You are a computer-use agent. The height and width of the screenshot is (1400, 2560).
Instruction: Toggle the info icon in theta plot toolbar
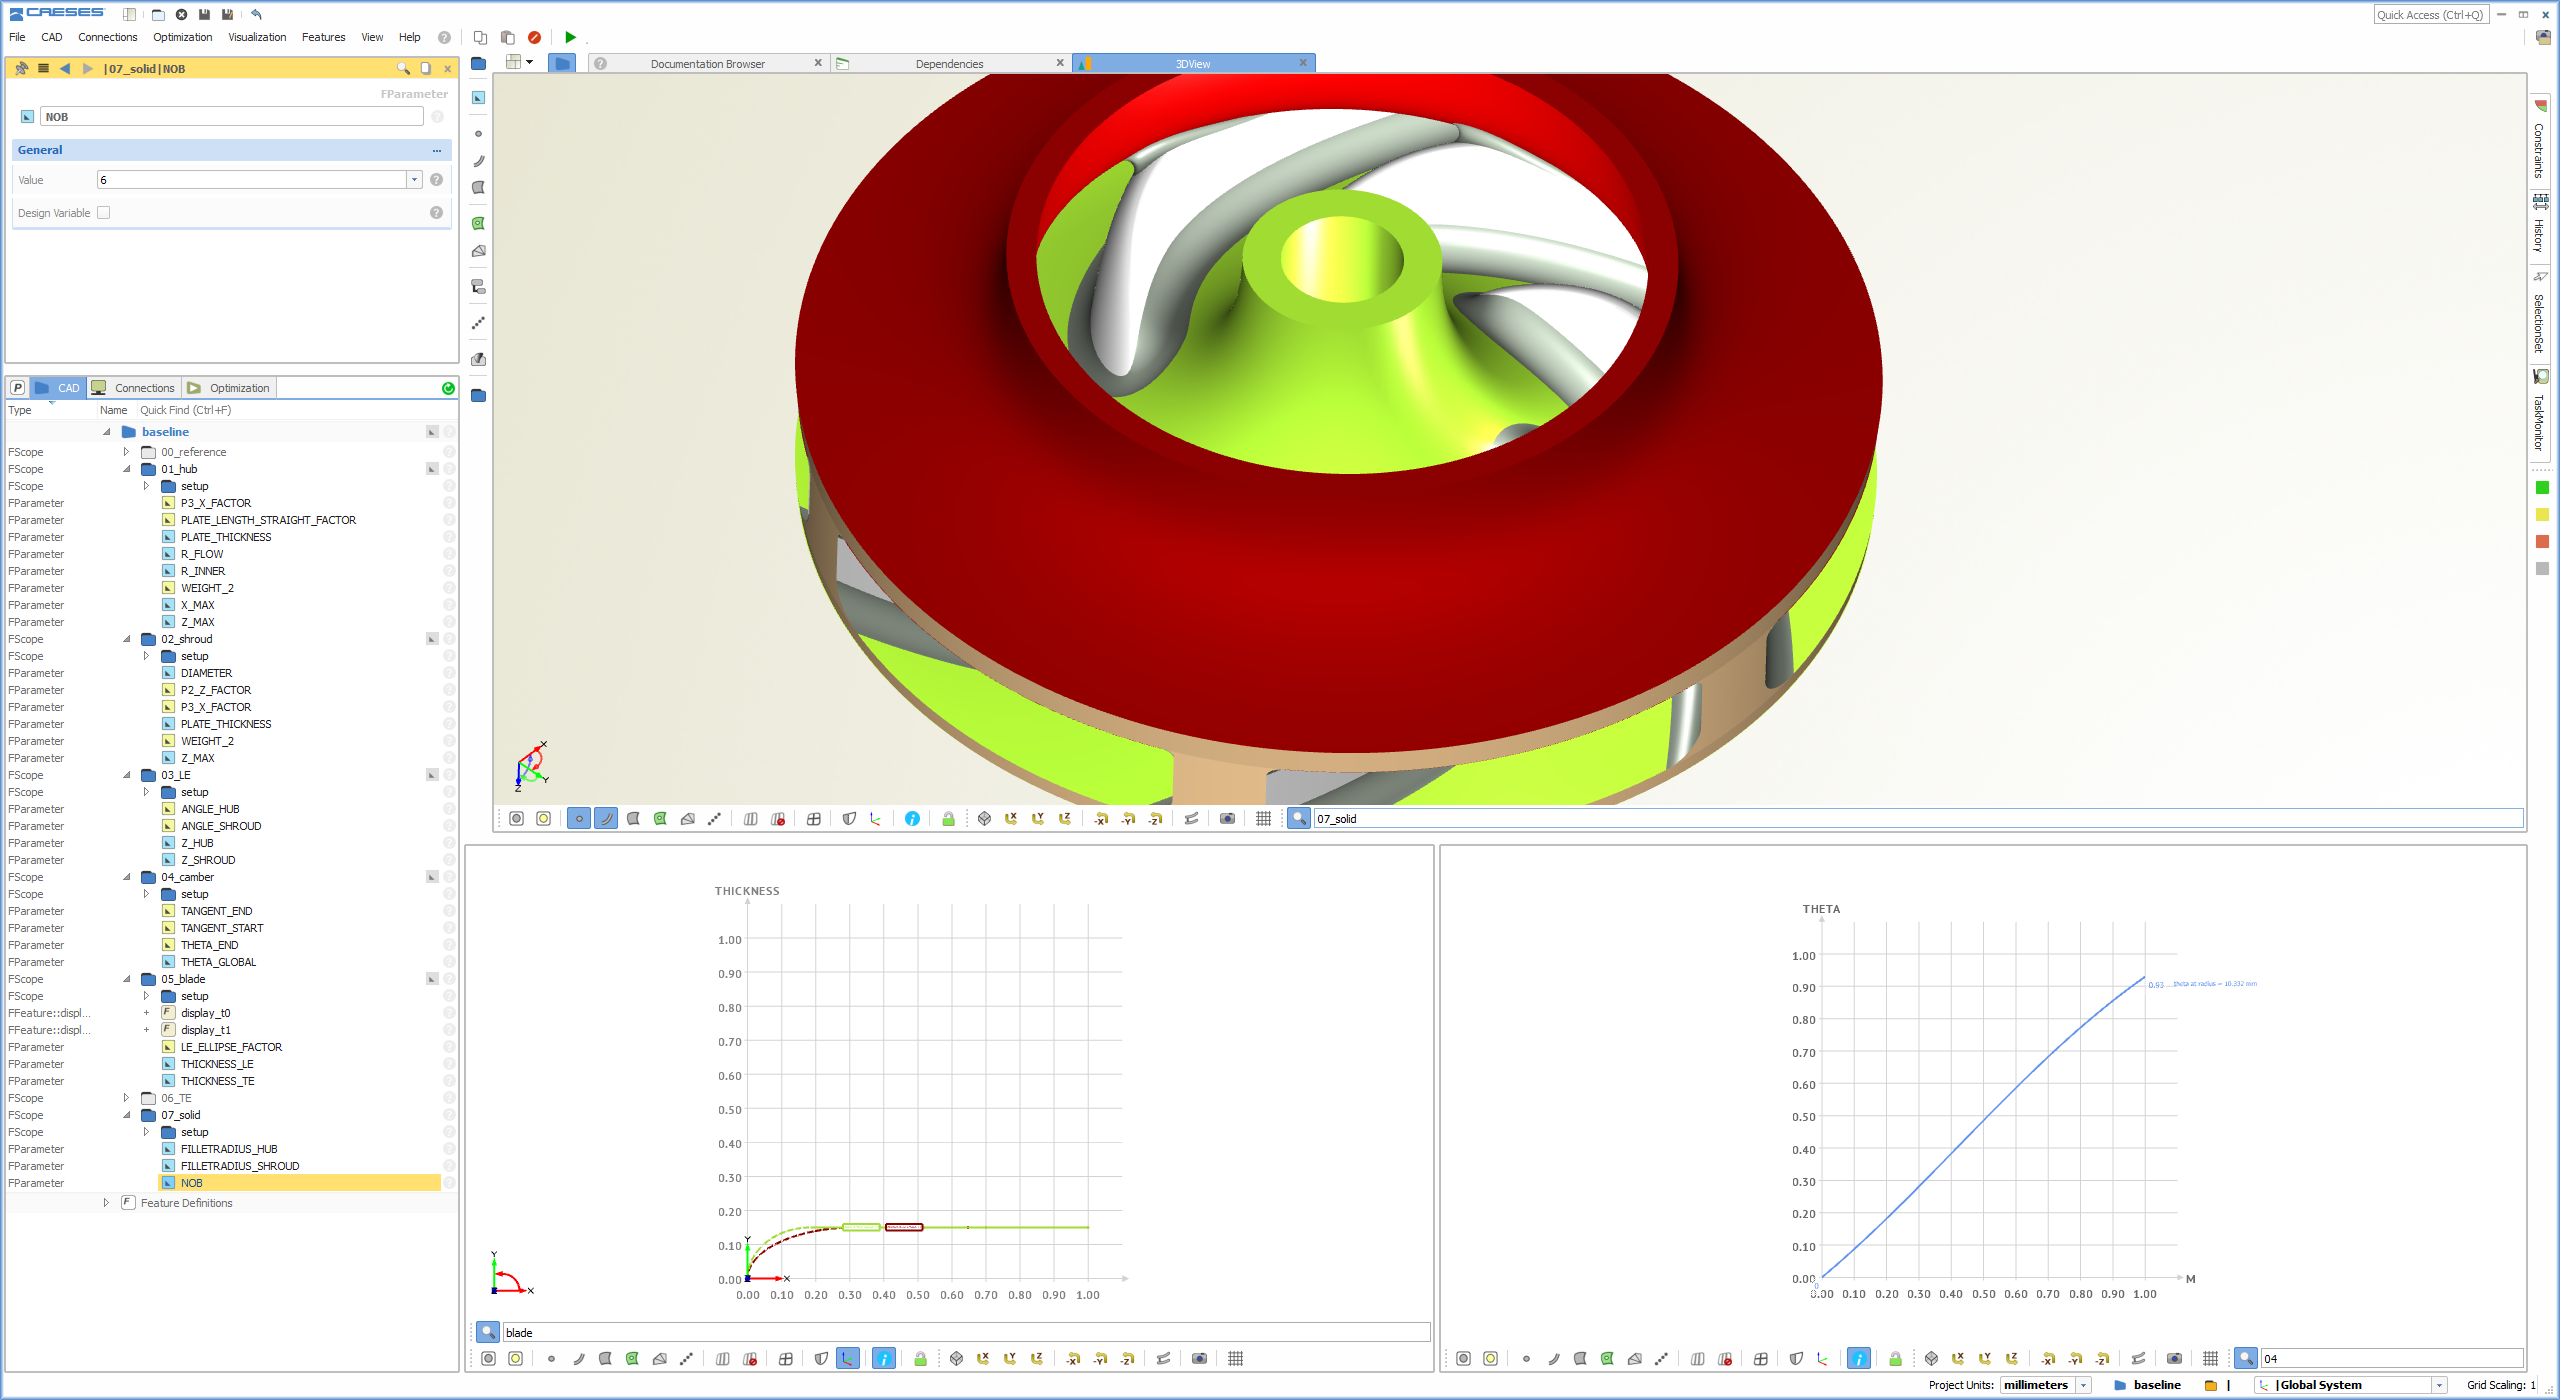pos(1858,1358)
